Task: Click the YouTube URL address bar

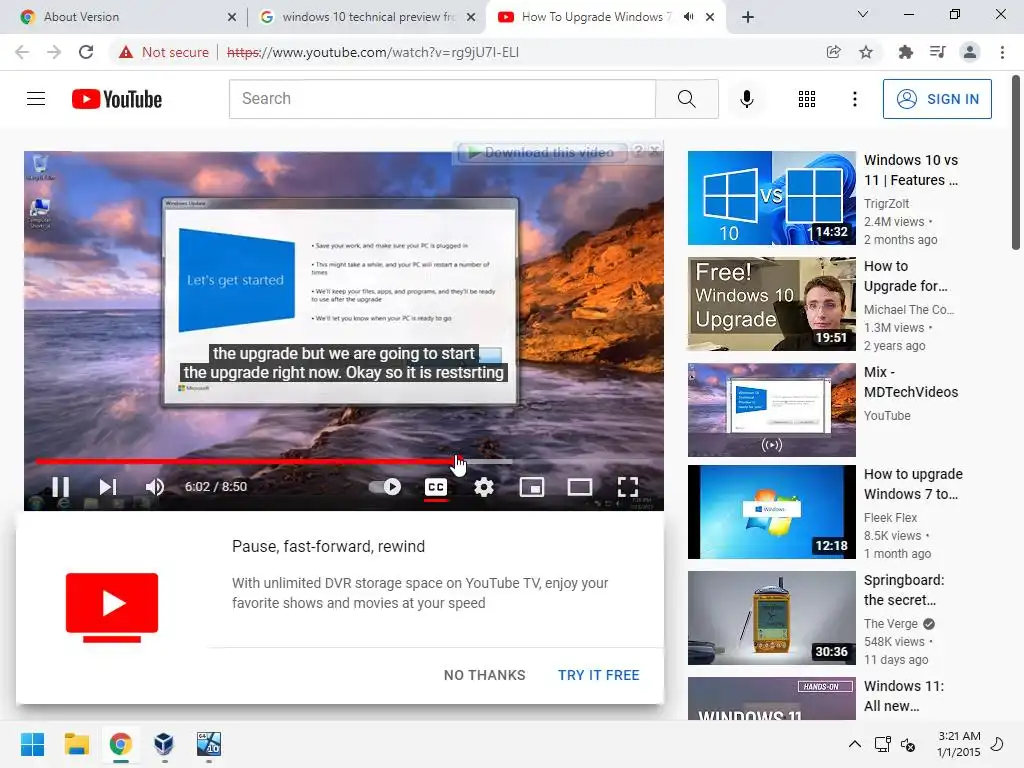Action: [x=373, y=52]
